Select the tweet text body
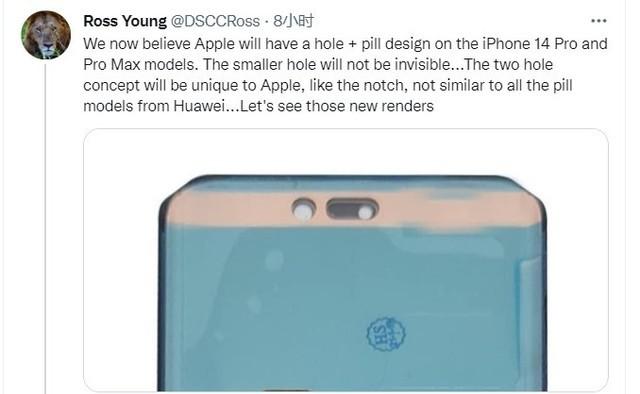Screen dimensions: 640x394 tap(345, 75)
